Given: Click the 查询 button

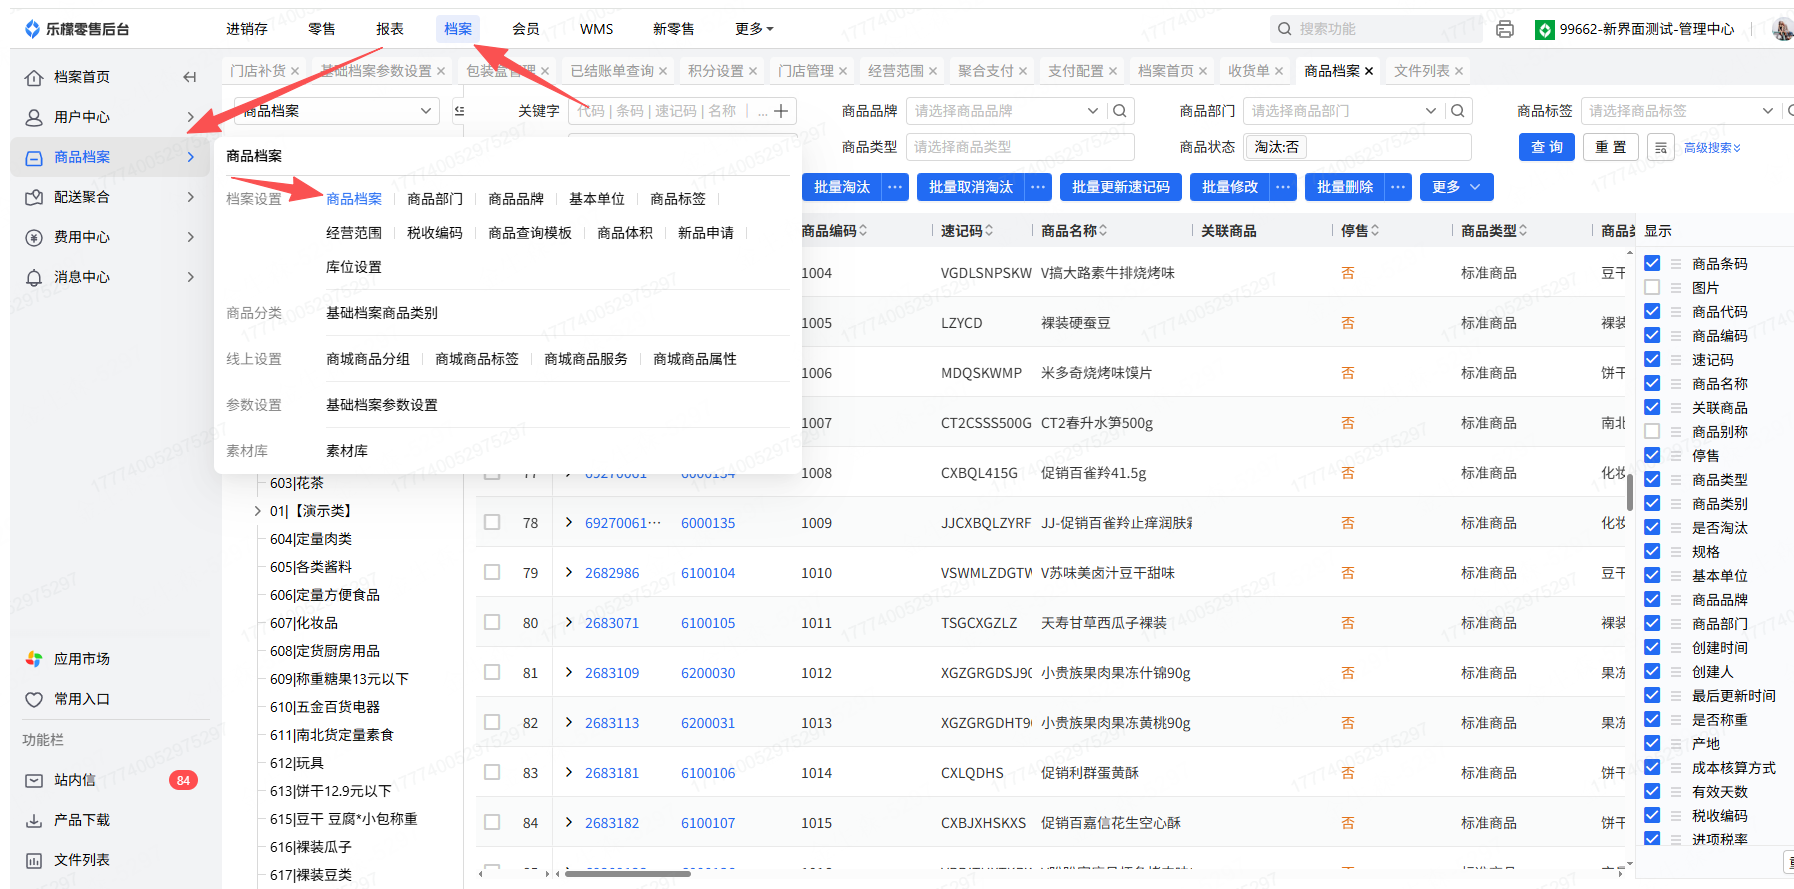Looking at the screenshot, I should (x=1546, y=147).
